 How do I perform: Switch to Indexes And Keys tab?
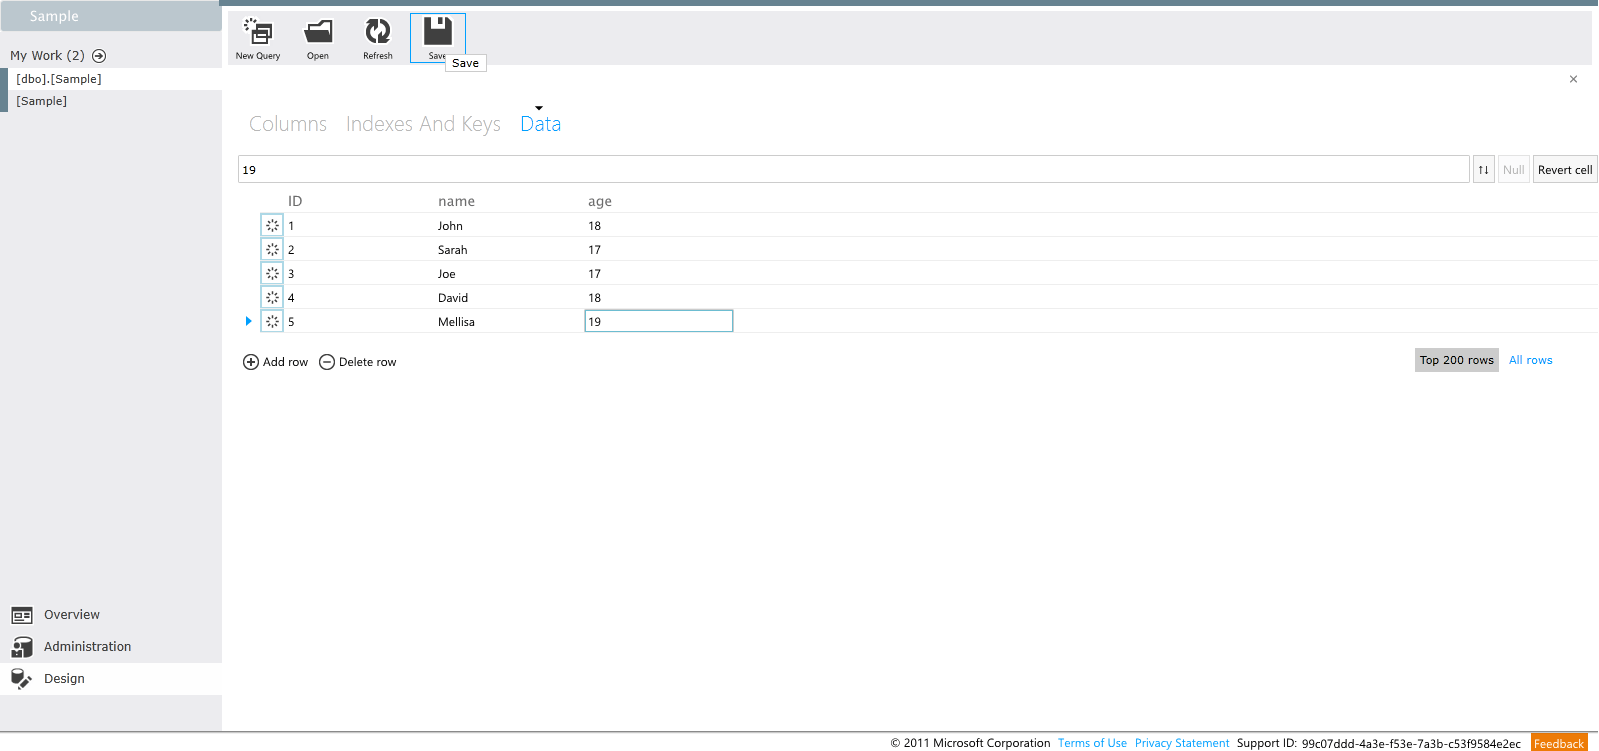point(423,124)
